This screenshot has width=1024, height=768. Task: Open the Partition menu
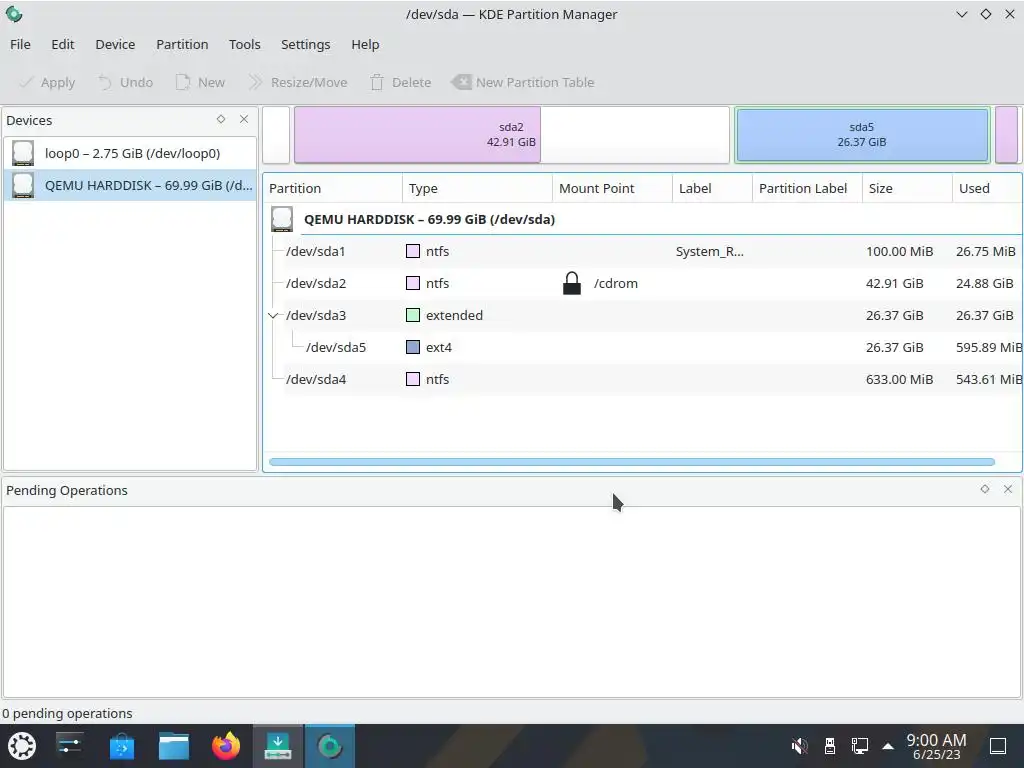182,44
